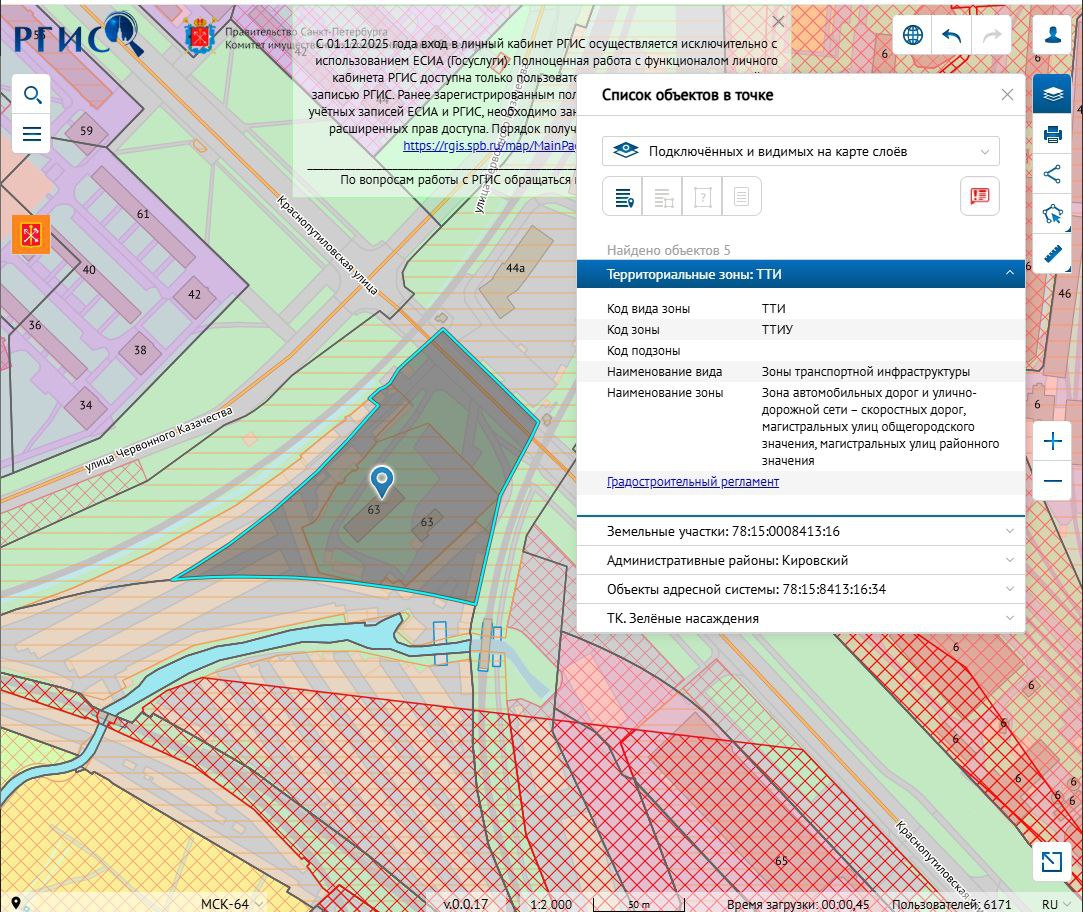Screen dimensions: 1083x912
Task: Switch to objects-in-point list view
Action: [623, 197]
